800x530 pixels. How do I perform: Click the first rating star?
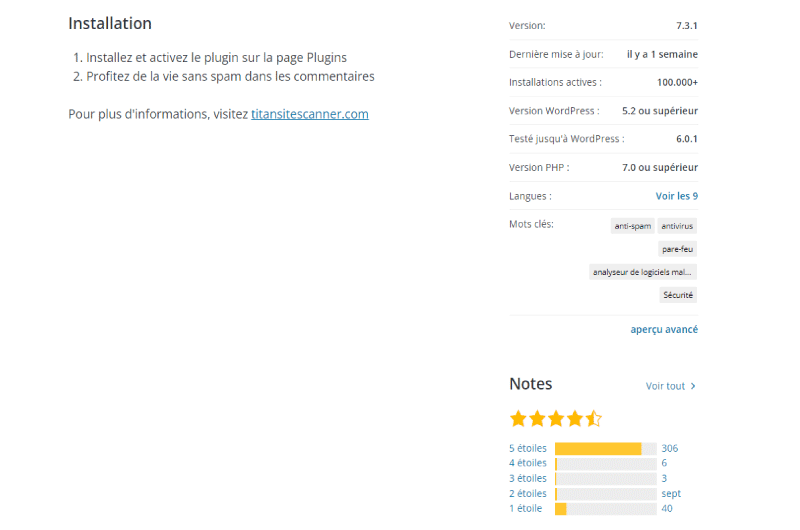[518, 419]
